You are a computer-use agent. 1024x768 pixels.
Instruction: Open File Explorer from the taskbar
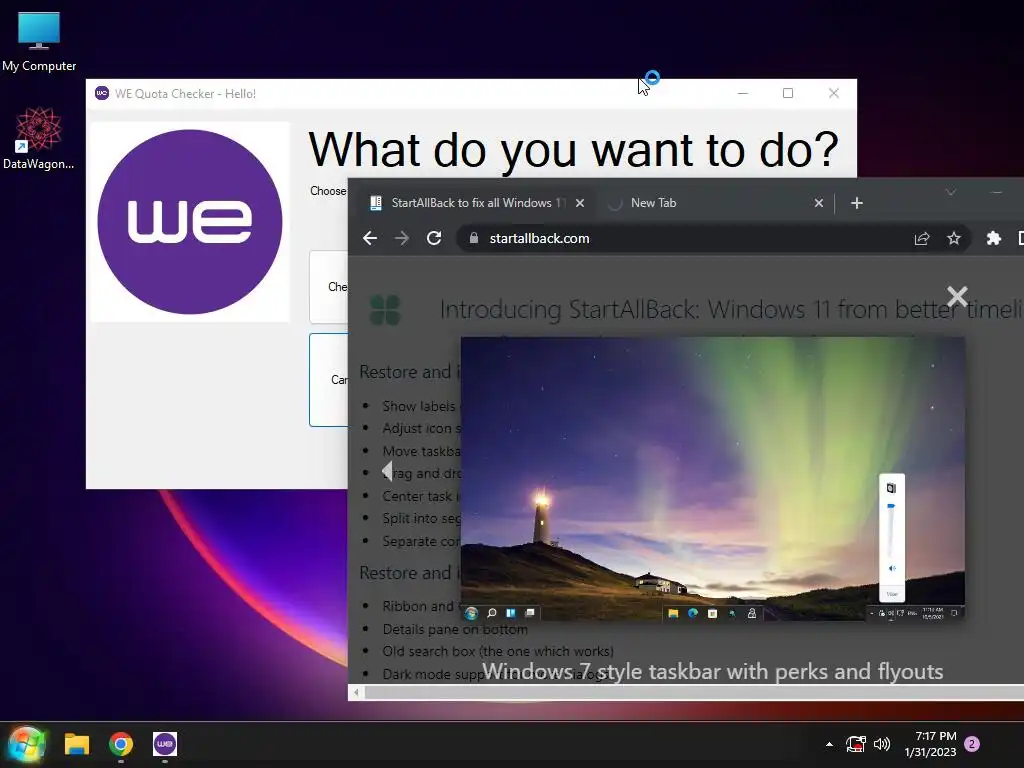(76, 744)
